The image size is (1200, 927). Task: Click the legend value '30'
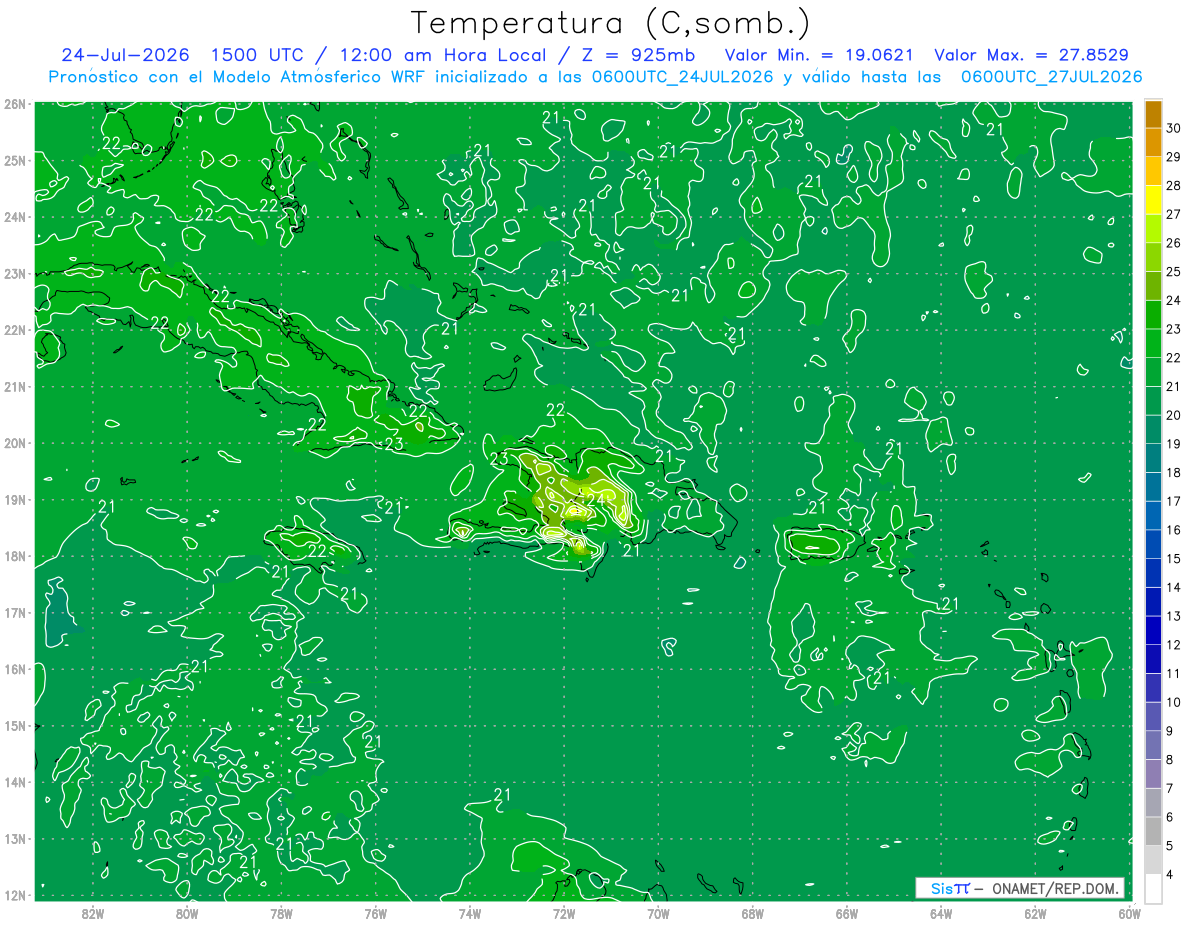tap(1173, 128)
